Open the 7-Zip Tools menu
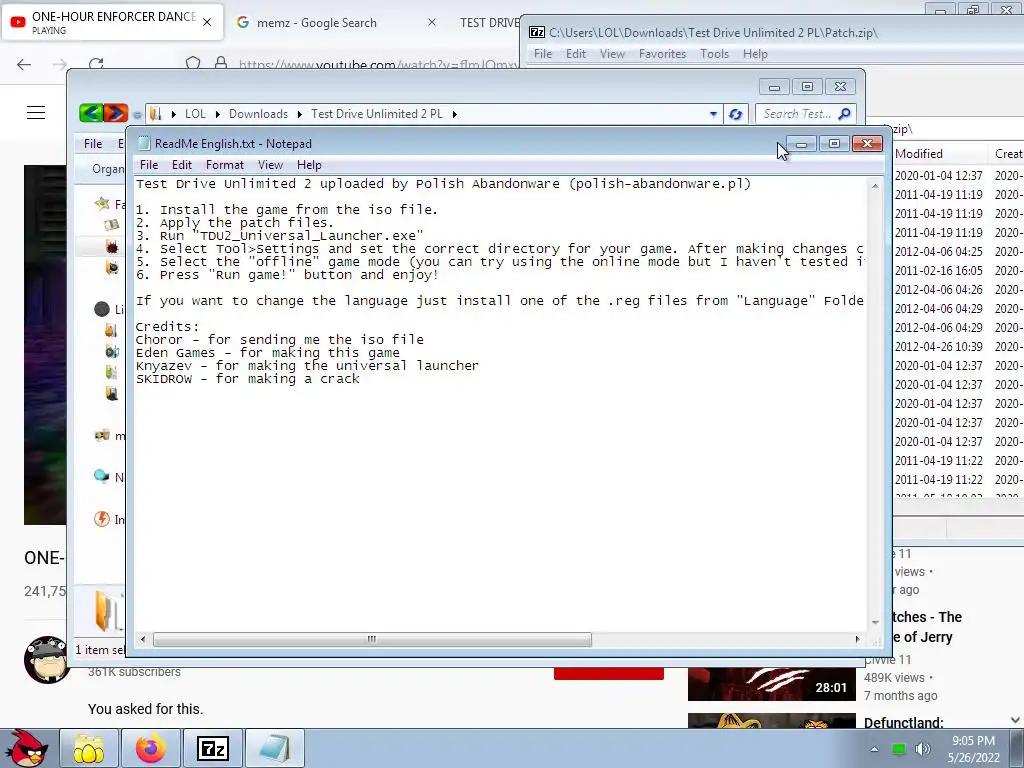Image resolution: width=1024 pixels, height=768 pixels. pos(714,54)
